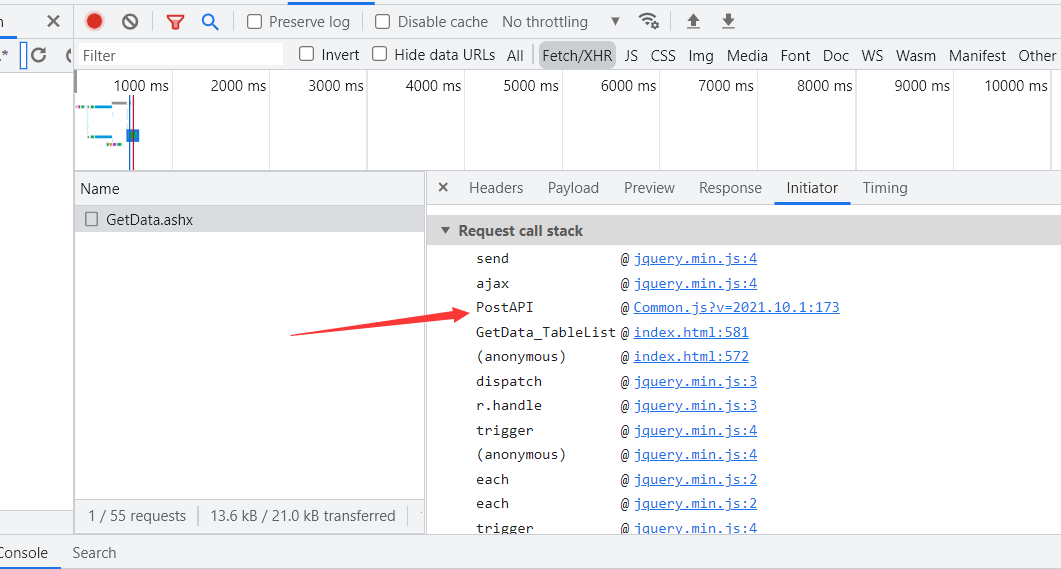View the Response tab
1061x569 pixels.
click(x=730, y=188)
